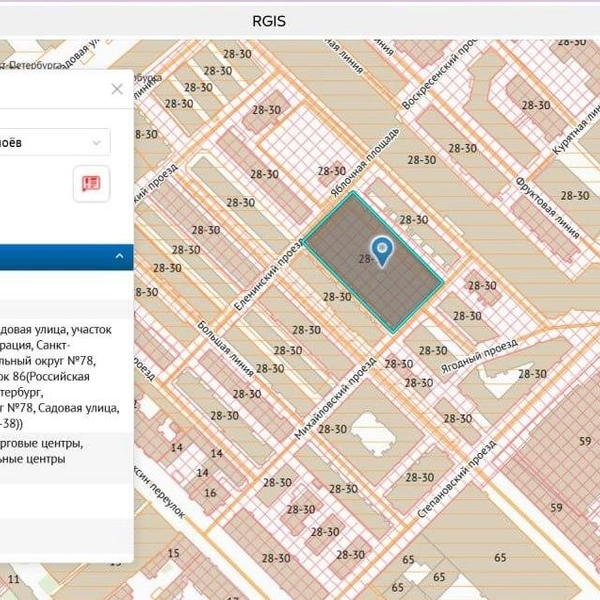The height and width of the screenshot is (600, 600).
Task: Click the blue location pin marker
Action: [x=382, y=251]
